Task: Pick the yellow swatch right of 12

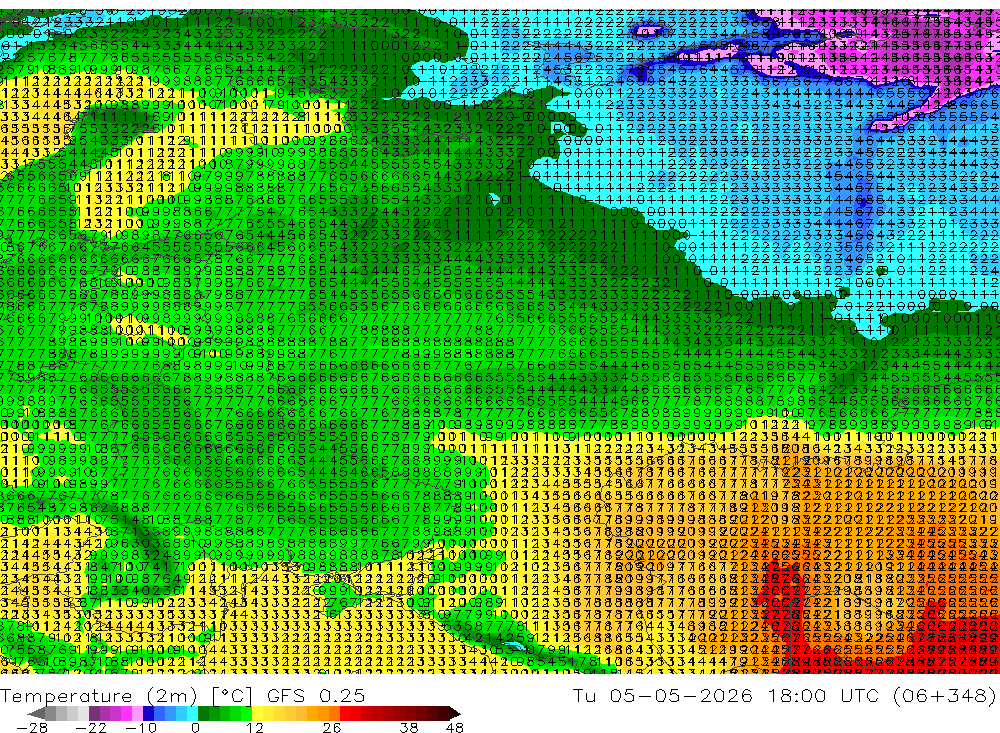Action: tap(258, 713)
